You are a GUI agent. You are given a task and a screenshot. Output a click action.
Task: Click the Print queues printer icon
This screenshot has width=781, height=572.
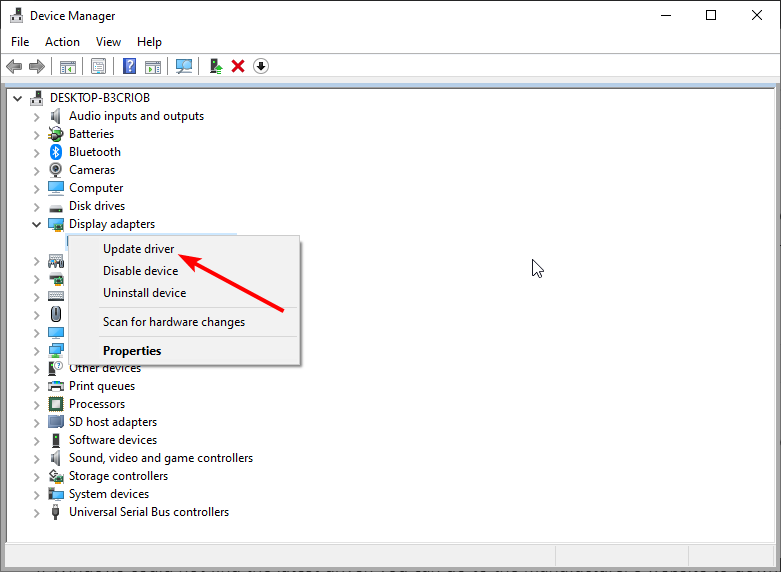pos(56,386)
